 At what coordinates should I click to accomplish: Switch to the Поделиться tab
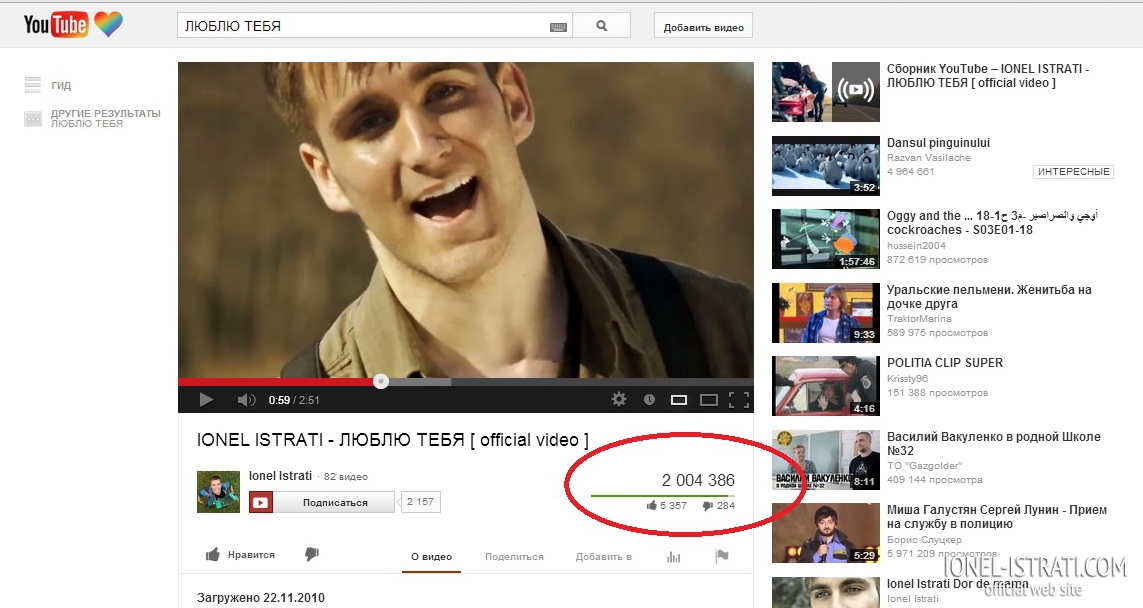(514, 557)
